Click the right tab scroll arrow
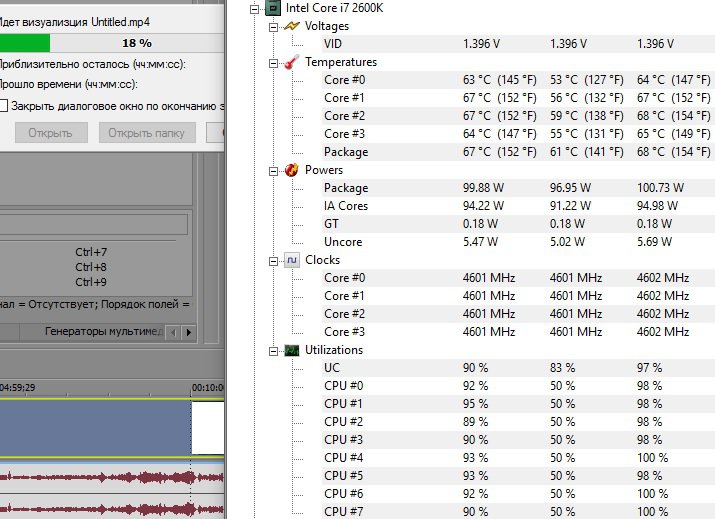The height and width of the screenshot is (519, 715). pyautogui.click(x=189, y=332)
